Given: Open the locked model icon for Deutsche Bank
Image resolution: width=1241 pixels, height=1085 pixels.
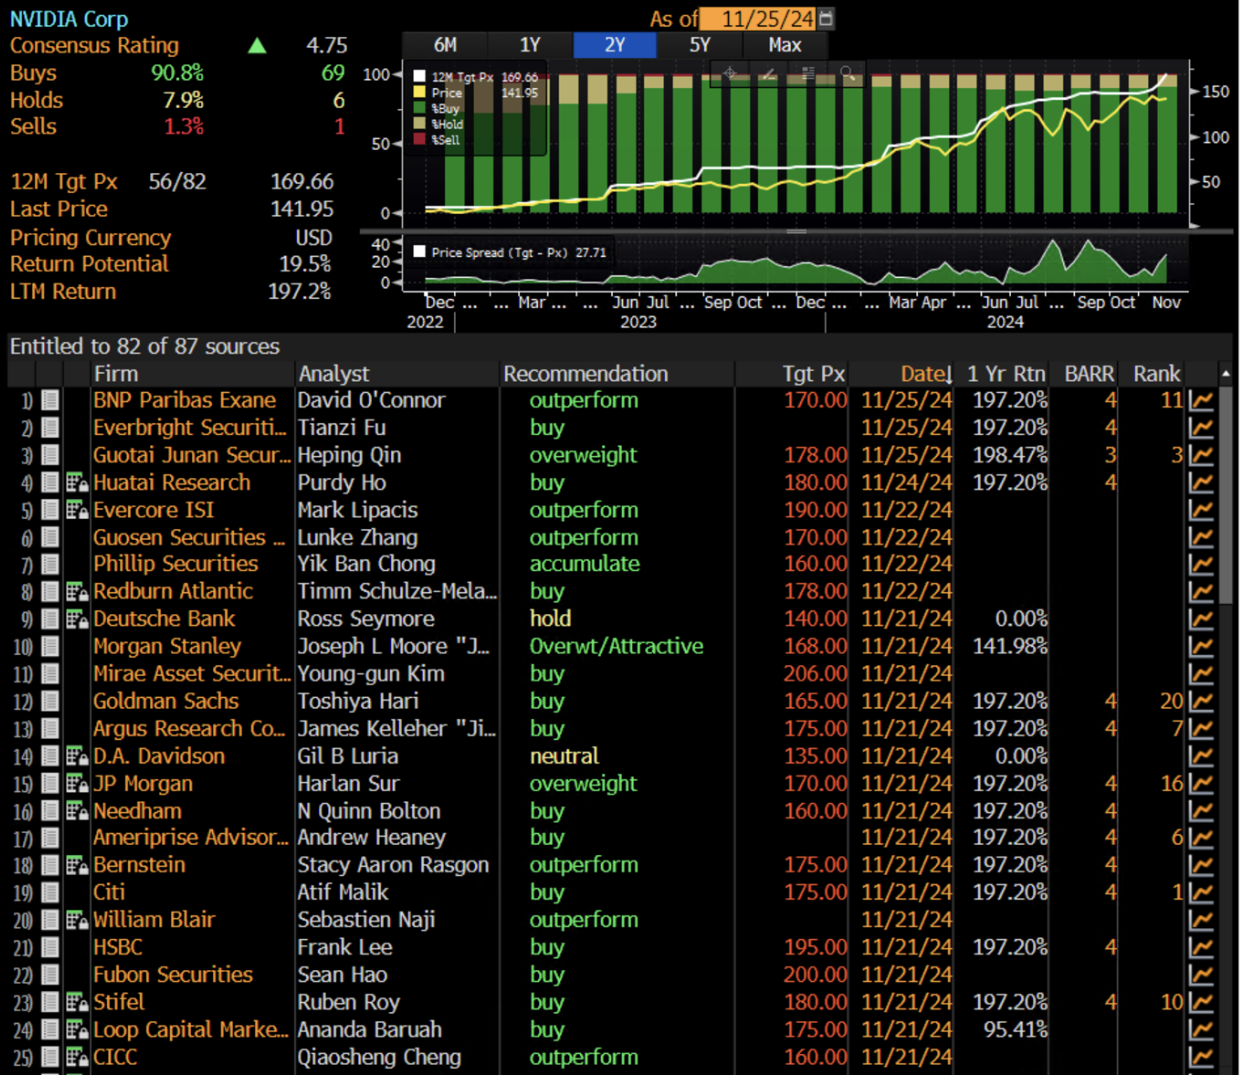Looking at the screenshot, I should point(77,620).
